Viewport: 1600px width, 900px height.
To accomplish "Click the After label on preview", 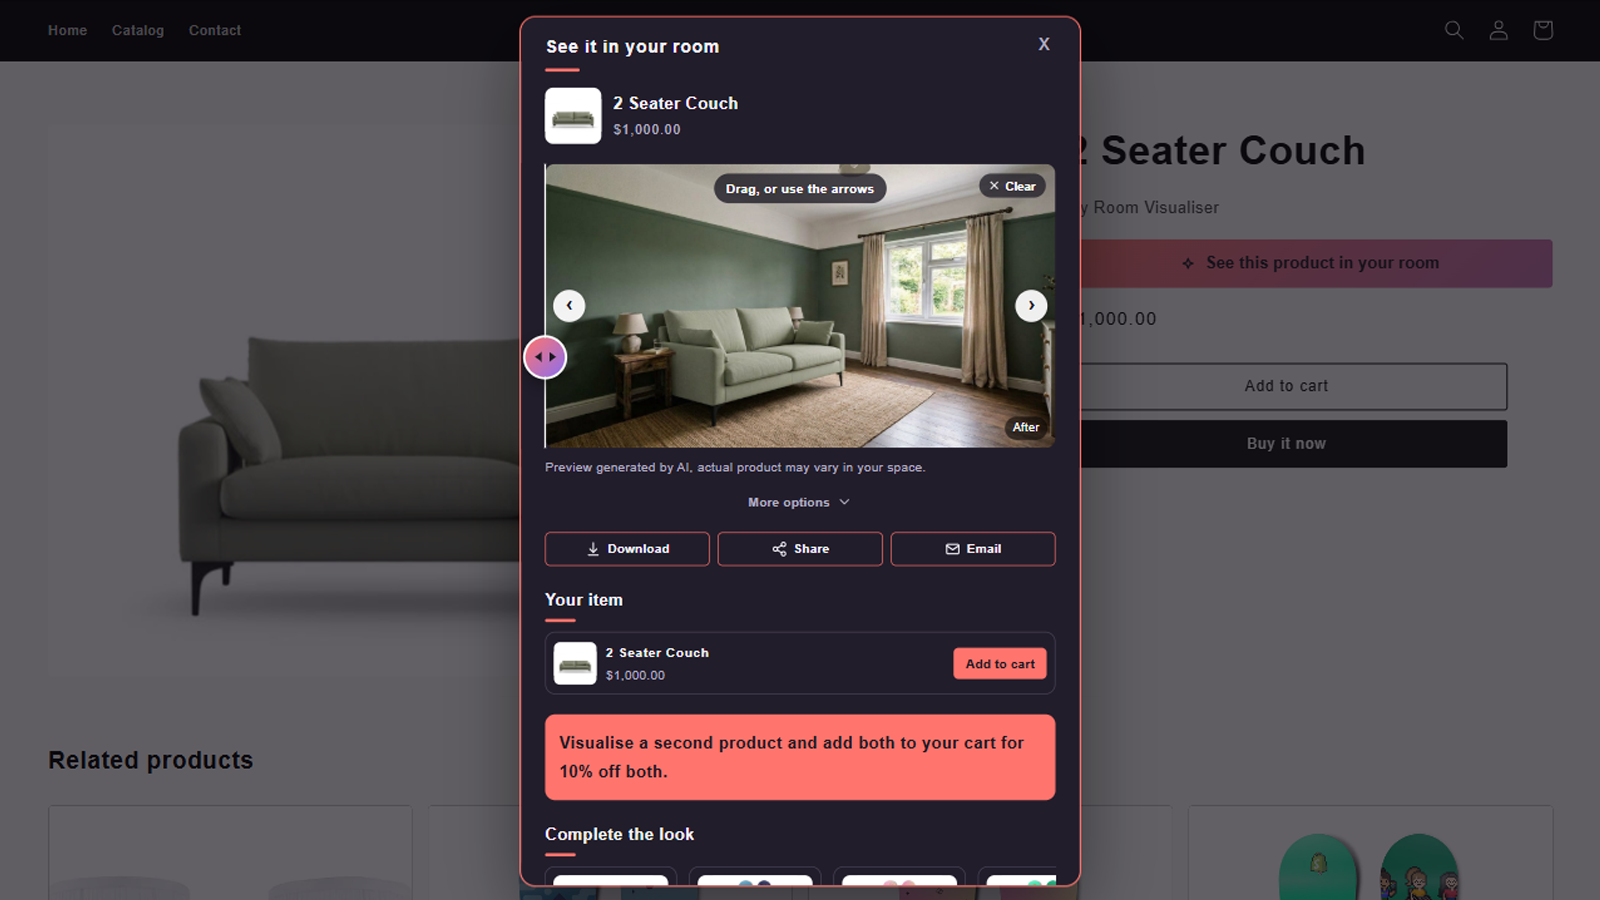I will click(1026, 427).
